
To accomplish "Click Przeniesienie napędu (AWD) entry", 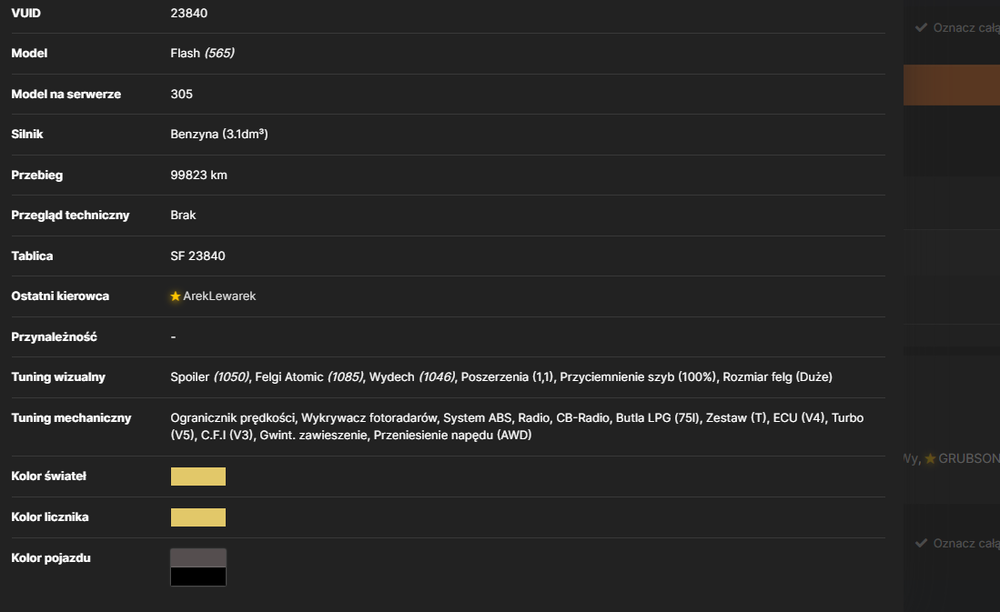I will (x=452, y=435).
